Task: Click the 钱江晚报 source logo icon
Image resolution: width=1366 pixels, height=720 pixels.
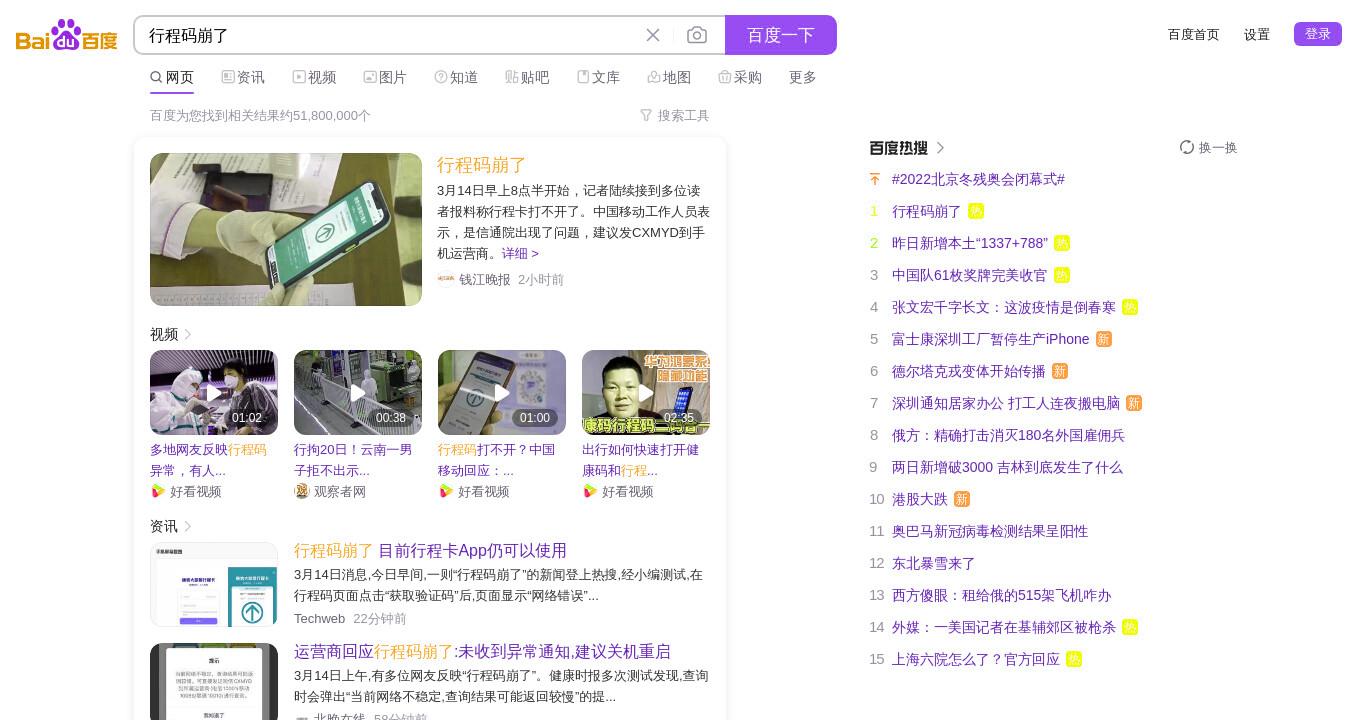Action: click(446, 279)
